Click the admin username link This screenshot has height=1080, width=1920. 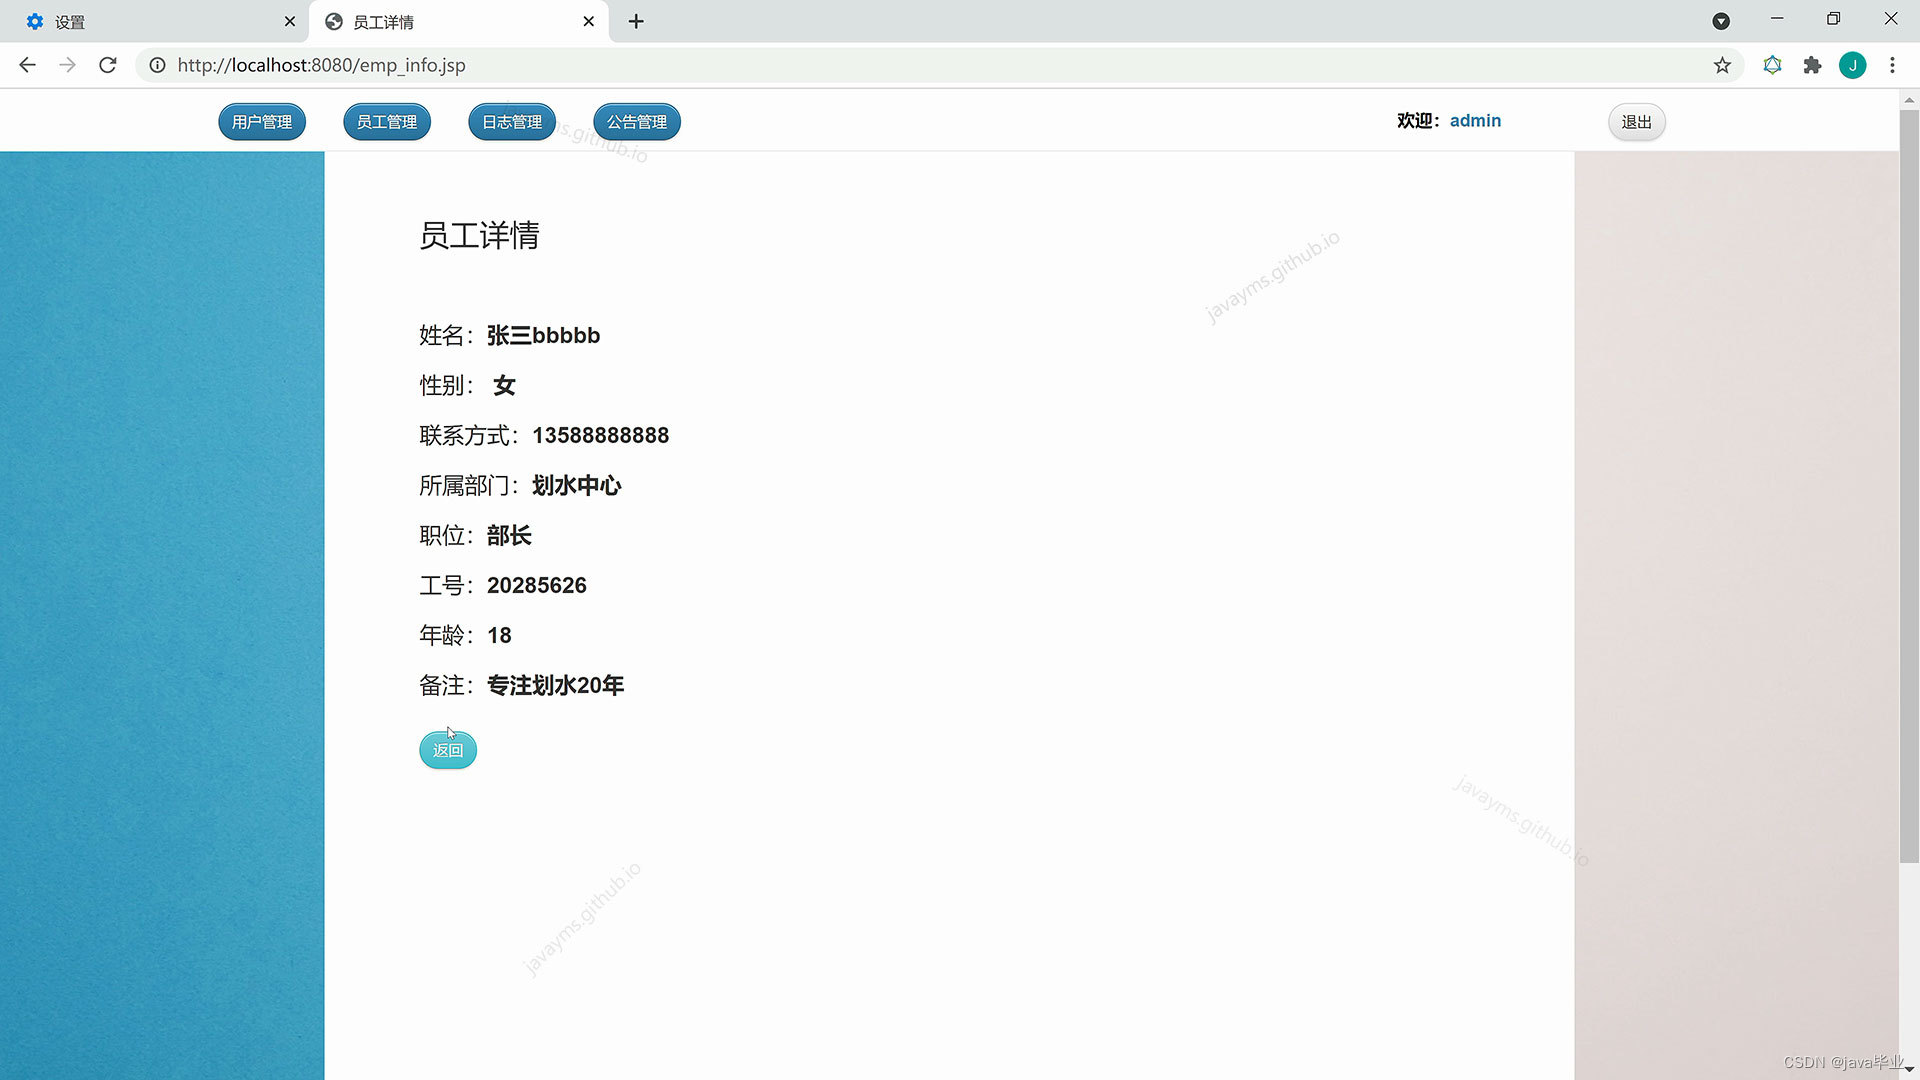point(1475,121)
